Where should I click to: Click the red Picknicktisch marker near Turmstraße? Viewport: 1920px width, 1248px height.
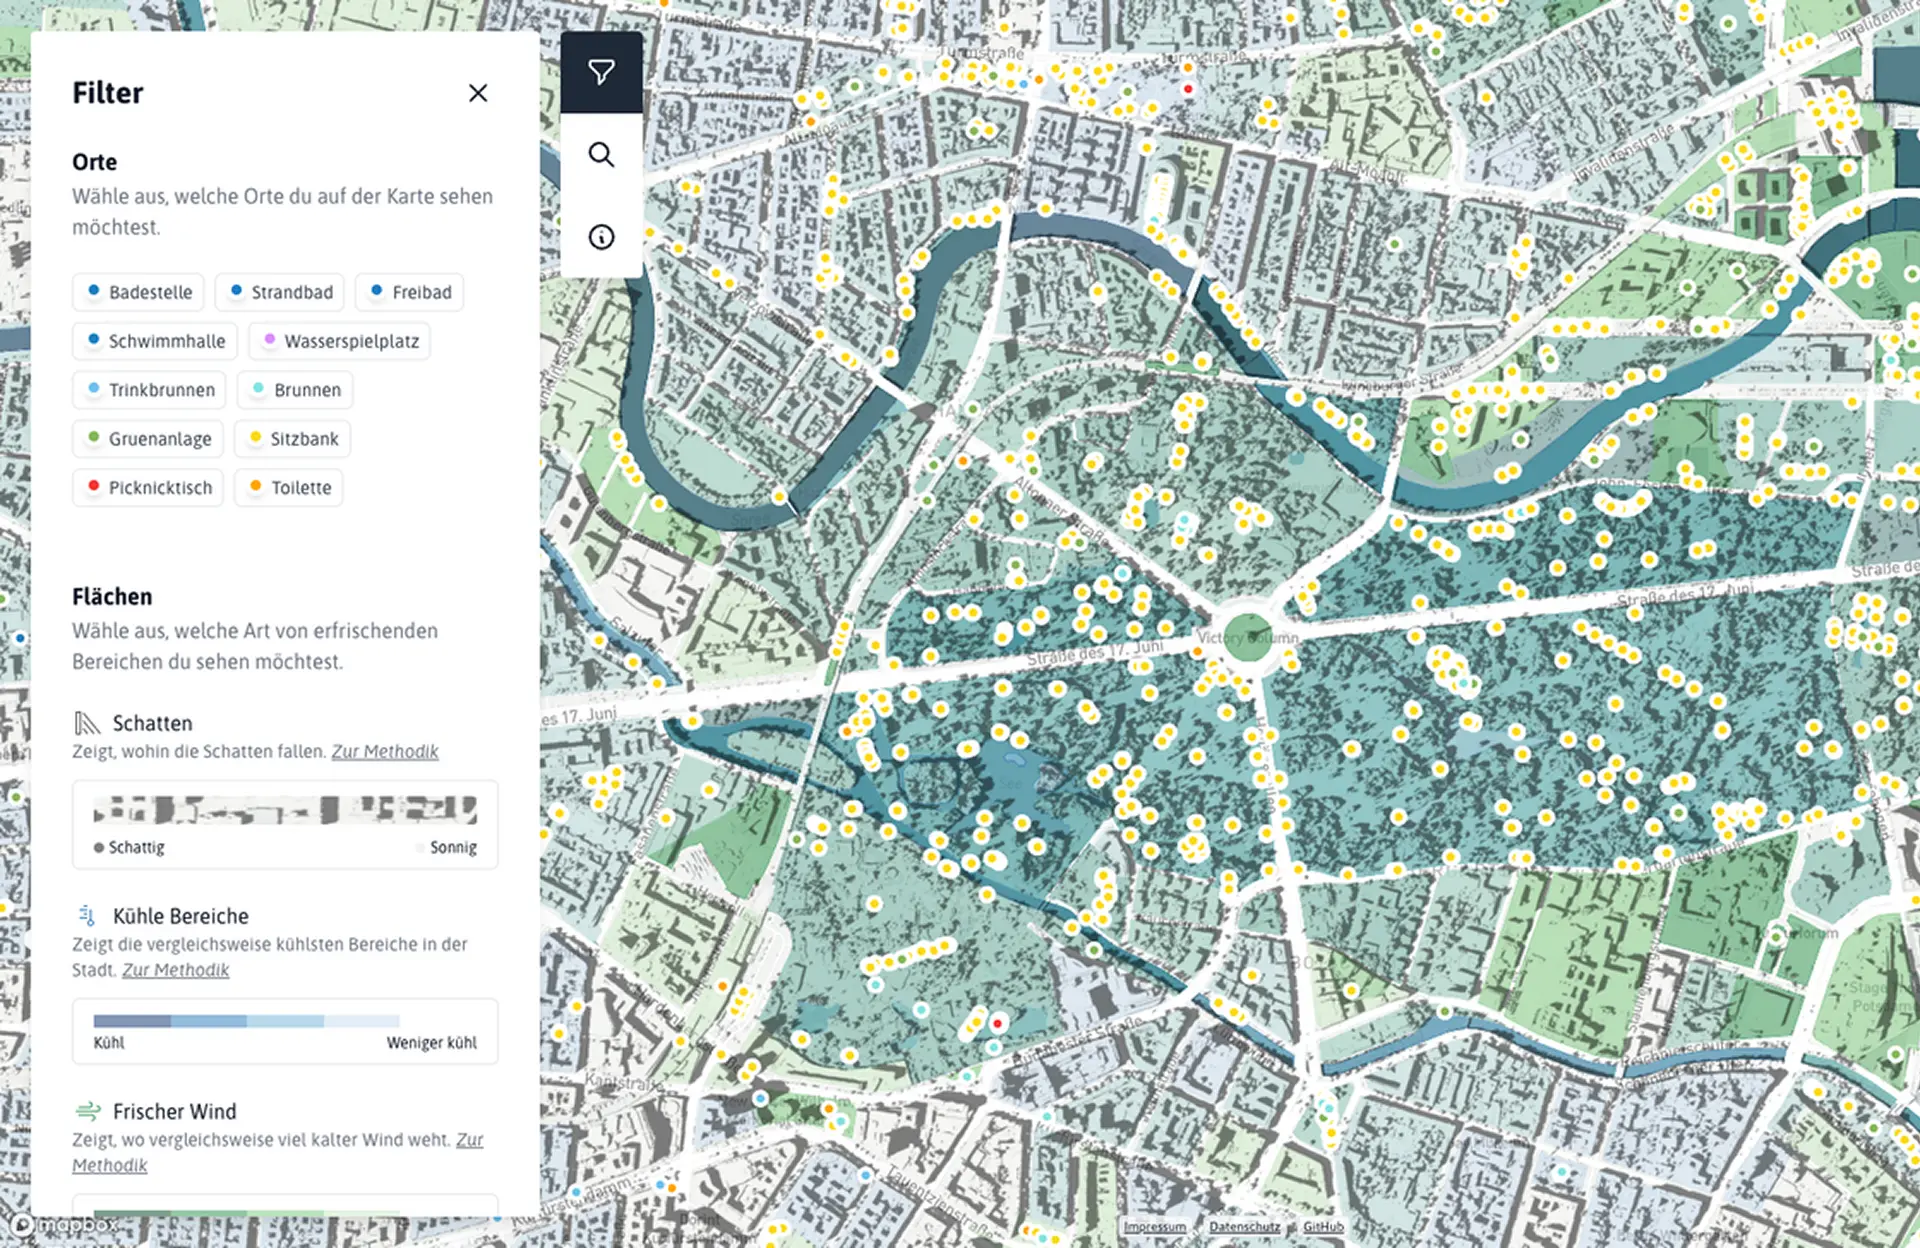pyautogui.click(x=1188, y=89)
